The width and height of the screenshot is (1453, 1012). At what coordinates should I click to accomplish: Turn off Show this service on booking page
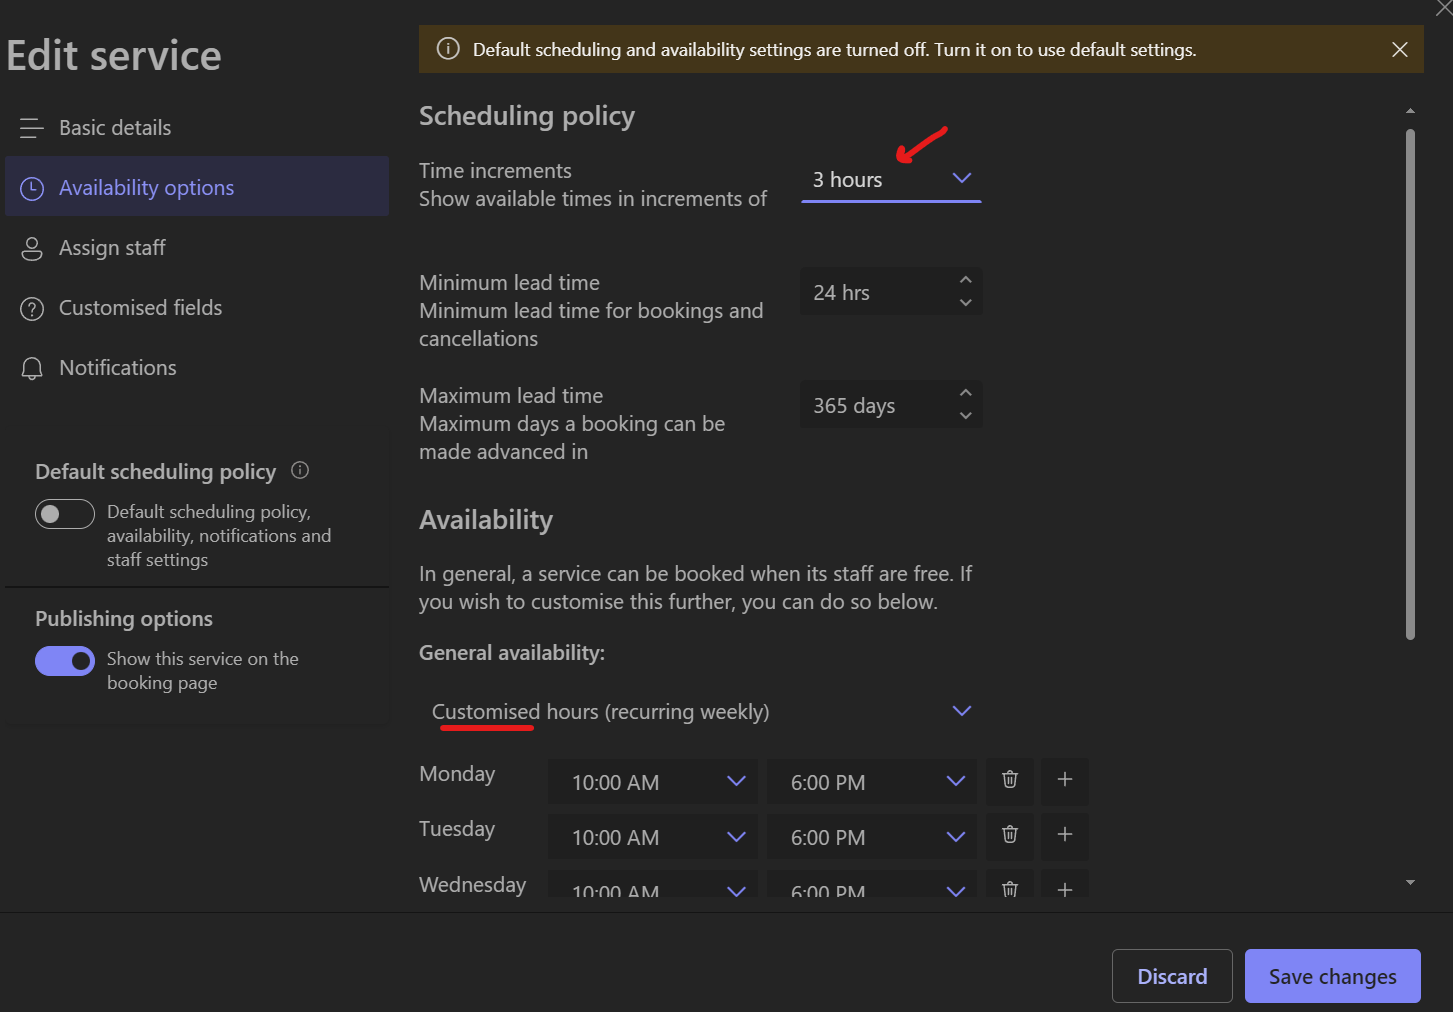tap(65, 661)
